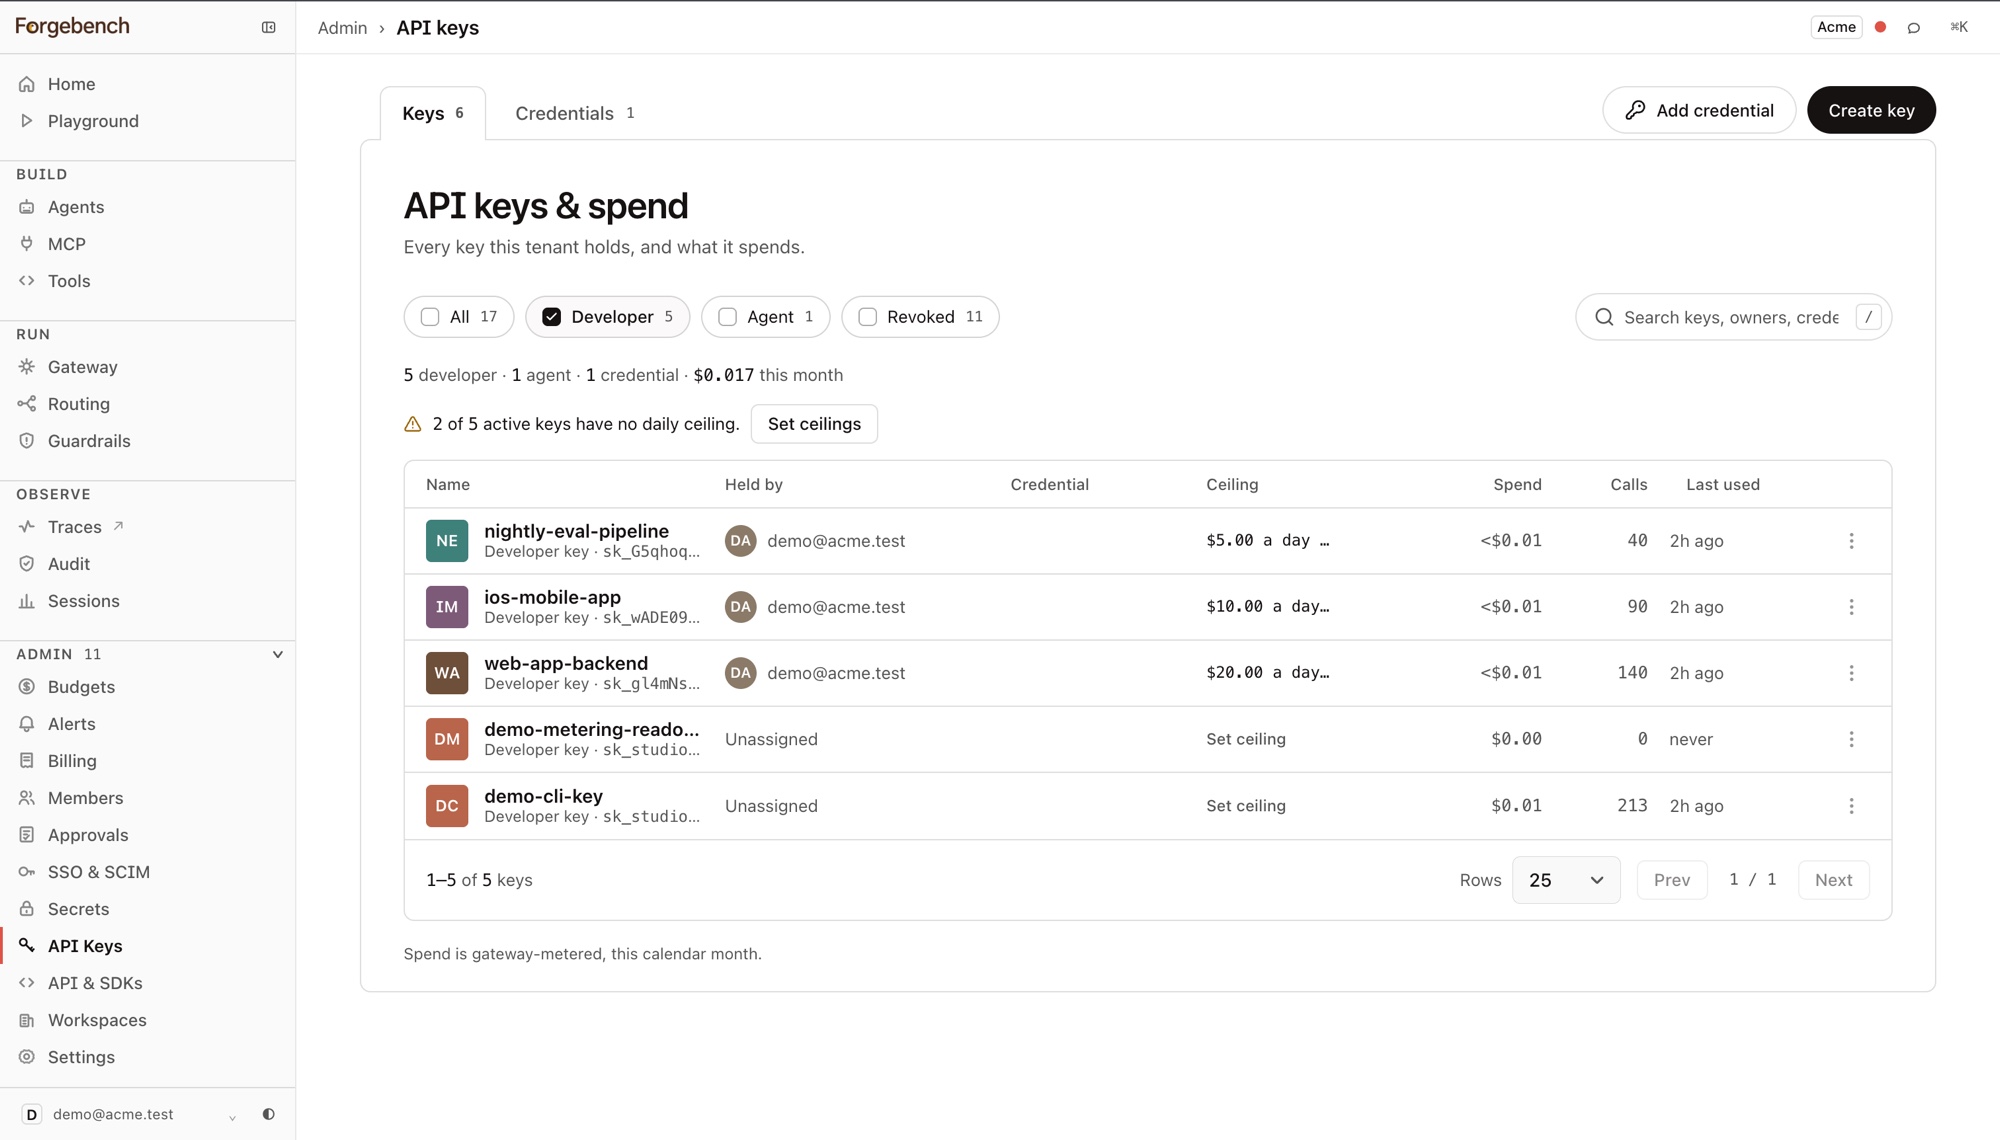
Task: Open row actions for demo-cli-key
Action: point(1851,806)
